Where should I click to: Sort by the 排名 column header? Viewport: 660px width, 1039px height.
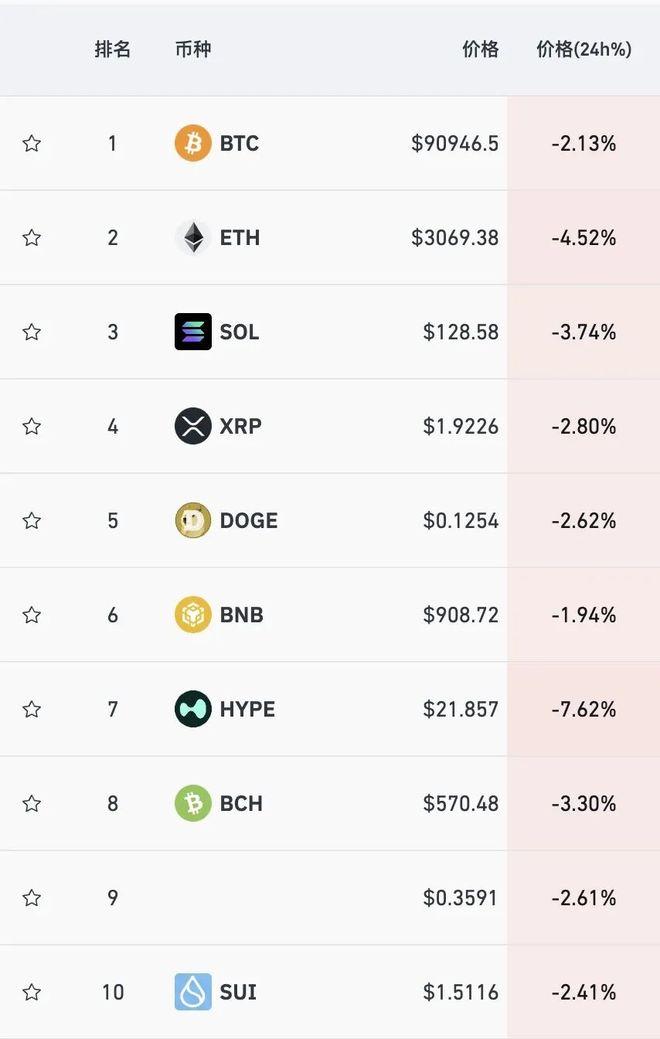pyautogui.click(x=112, y=49)
